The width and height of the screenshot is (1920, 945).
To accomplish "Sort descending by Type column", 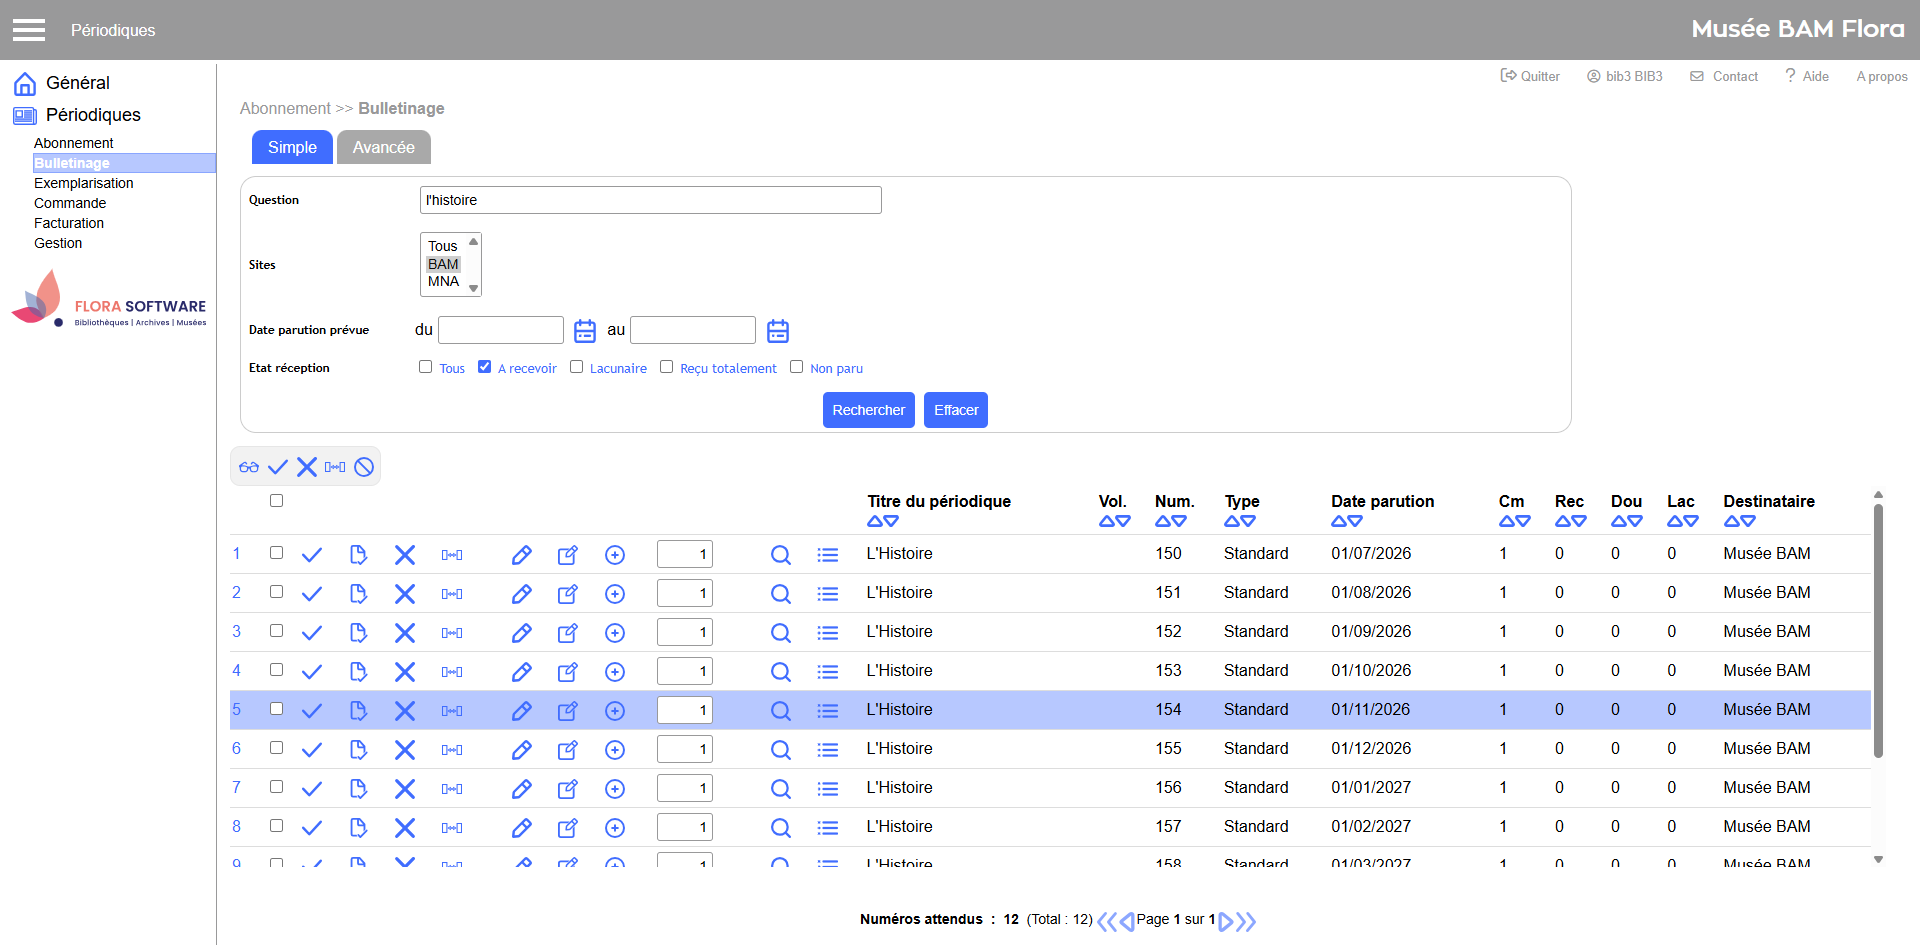I will [x=1249, y=521].
